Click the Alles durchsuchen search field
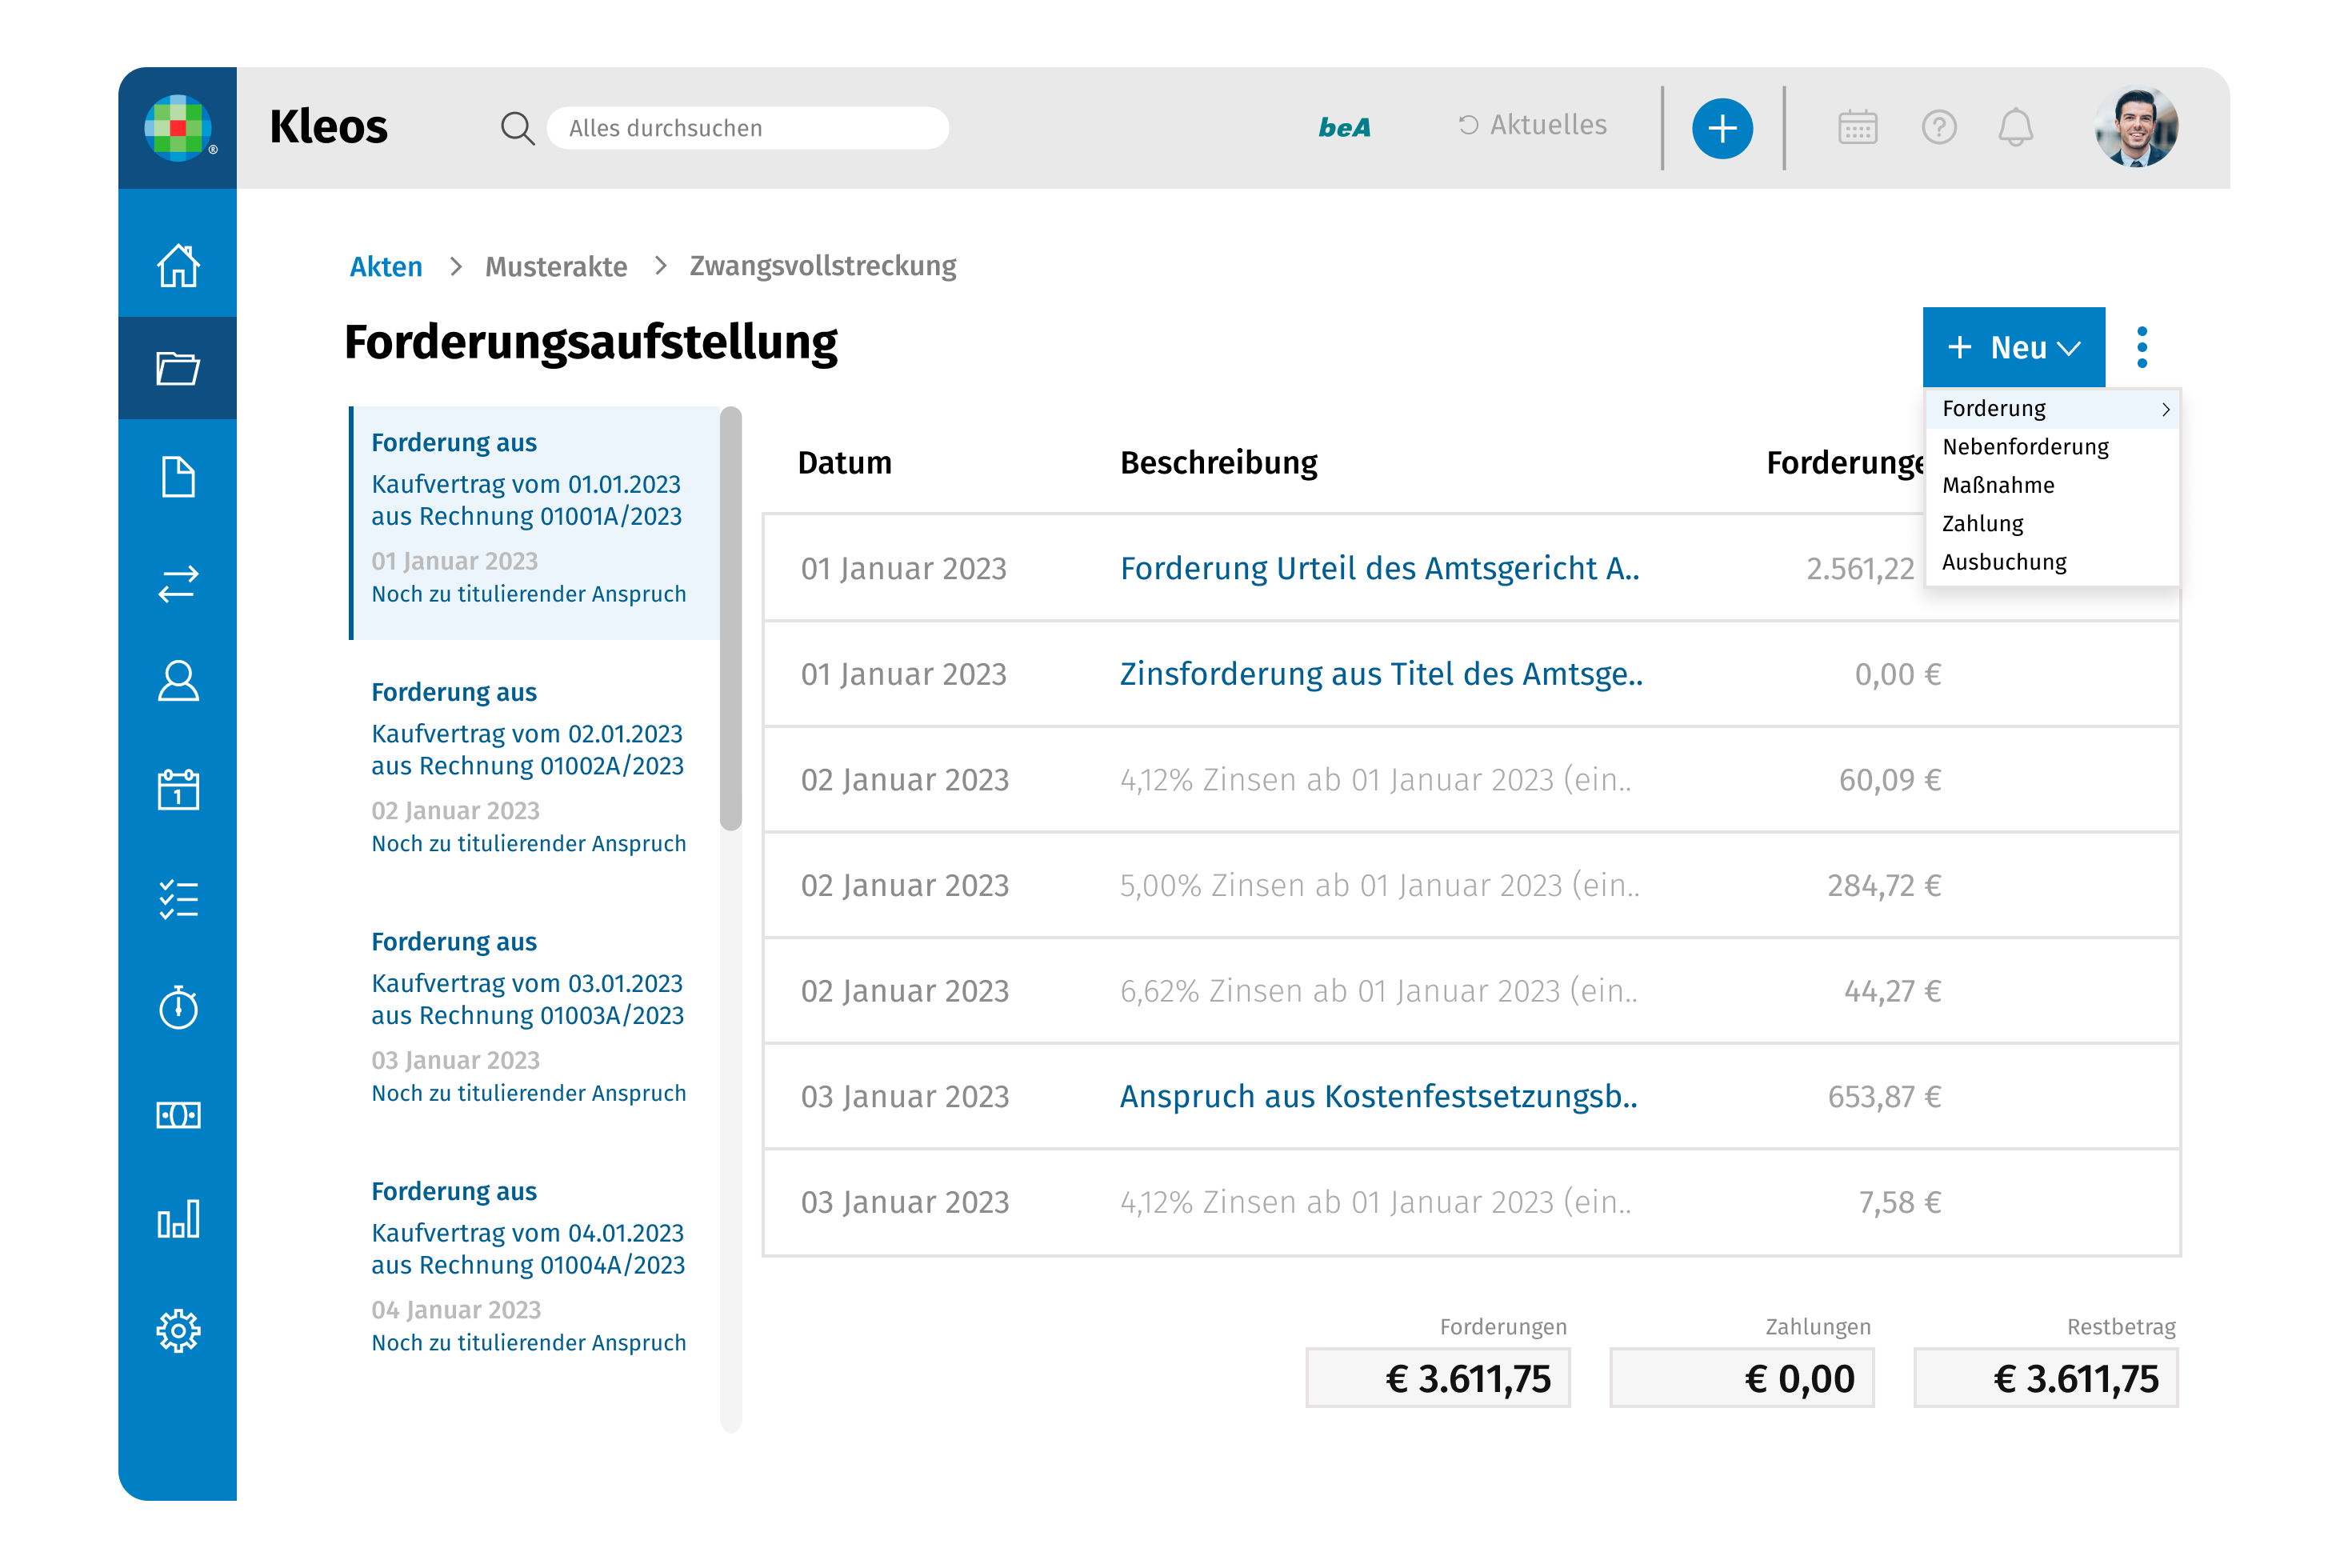 (747, 128)
